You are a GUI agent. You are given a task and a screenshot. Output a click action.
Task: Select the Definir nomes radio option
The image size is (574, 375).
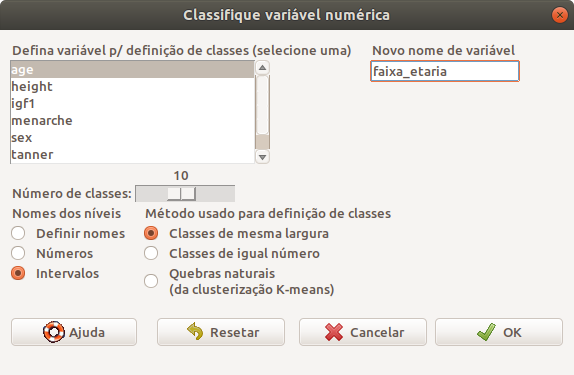tap(18, 233)
